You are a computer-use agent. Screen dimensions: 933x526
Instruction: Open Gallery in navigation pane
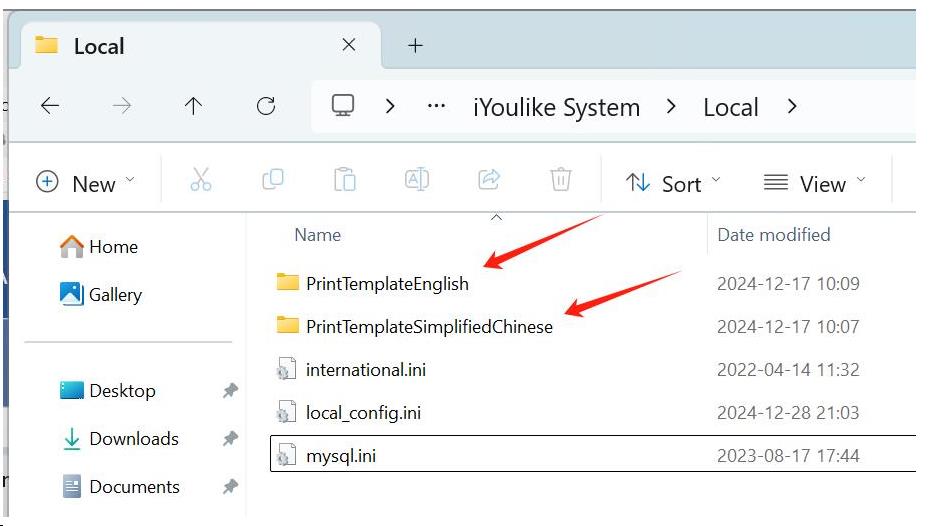(114, 295)
